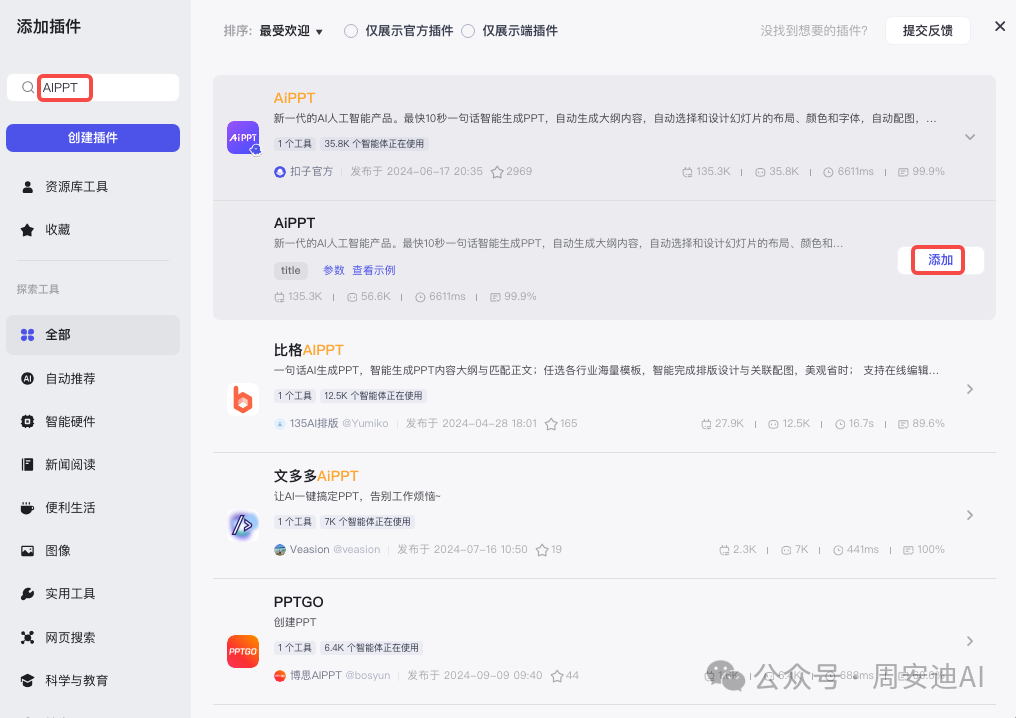Viewport: 1016px width, 718px height.
Task: Select 网页搜索 category
Action: tap(93, 638)
